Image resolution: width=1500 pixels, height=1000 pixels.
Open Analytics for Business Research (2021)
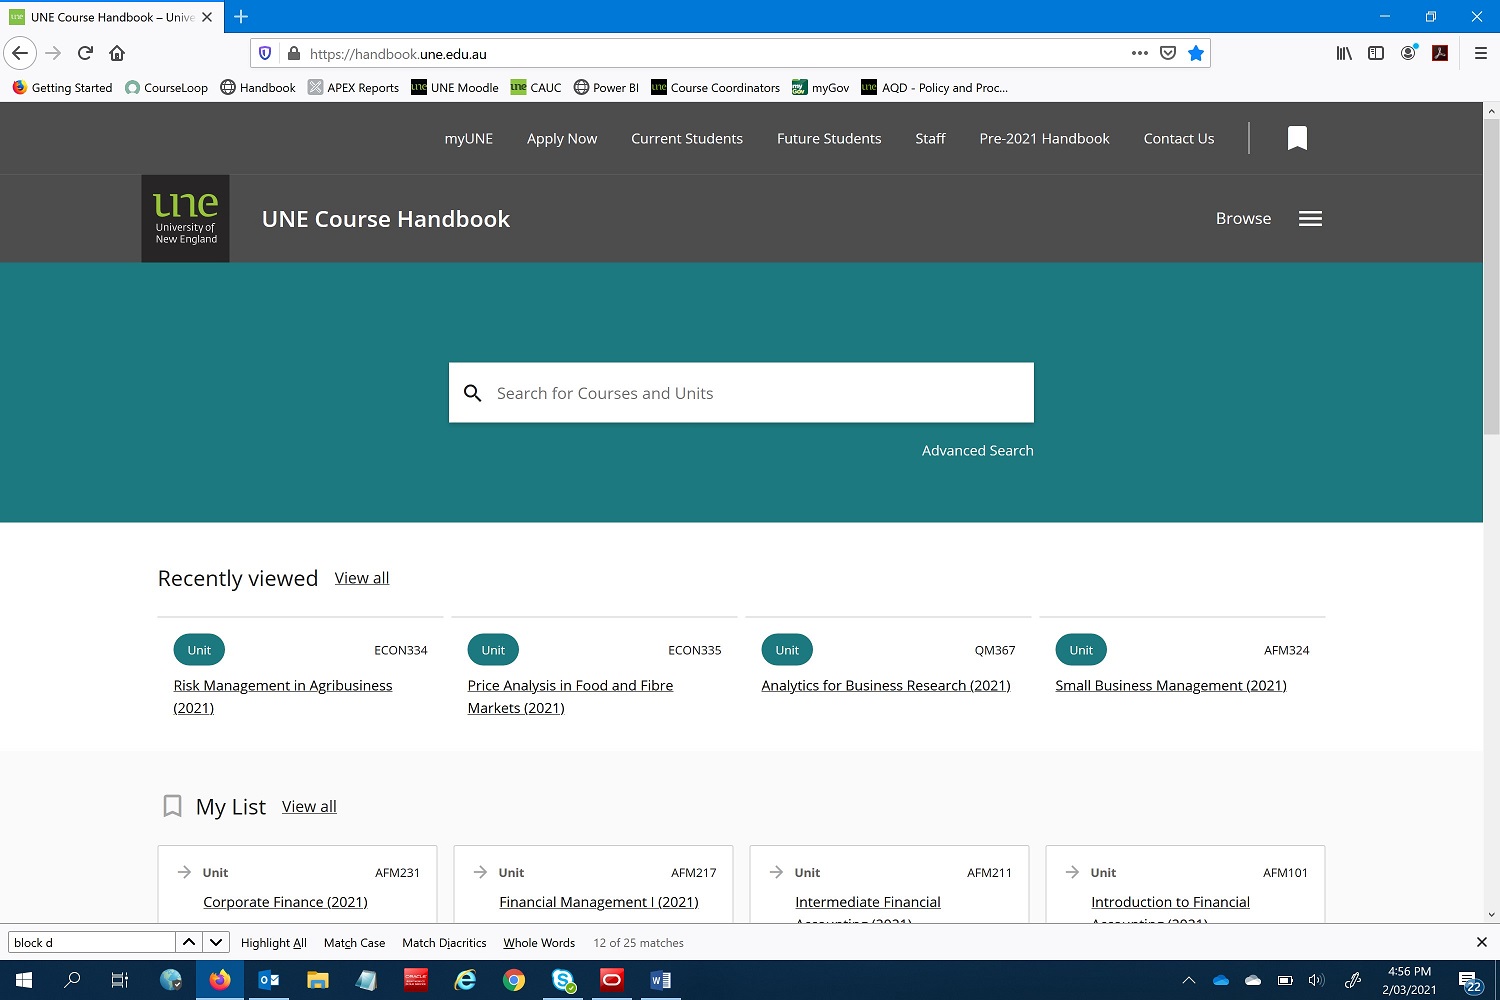(886, 686)
